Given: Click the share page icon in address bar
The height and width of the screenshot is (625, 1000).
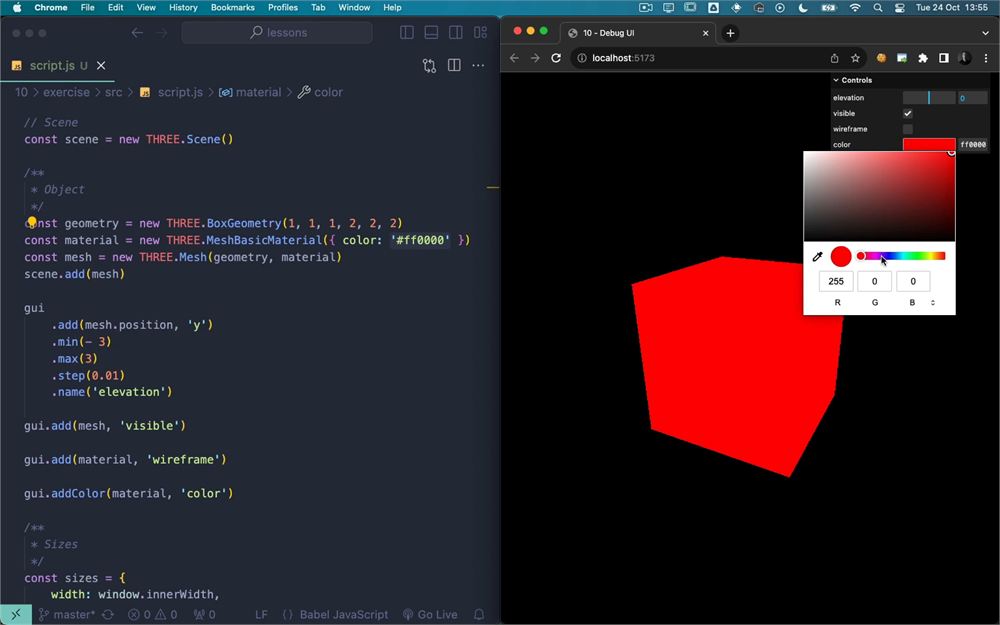Looking at the screenshot, I should (x=834, y=58).
